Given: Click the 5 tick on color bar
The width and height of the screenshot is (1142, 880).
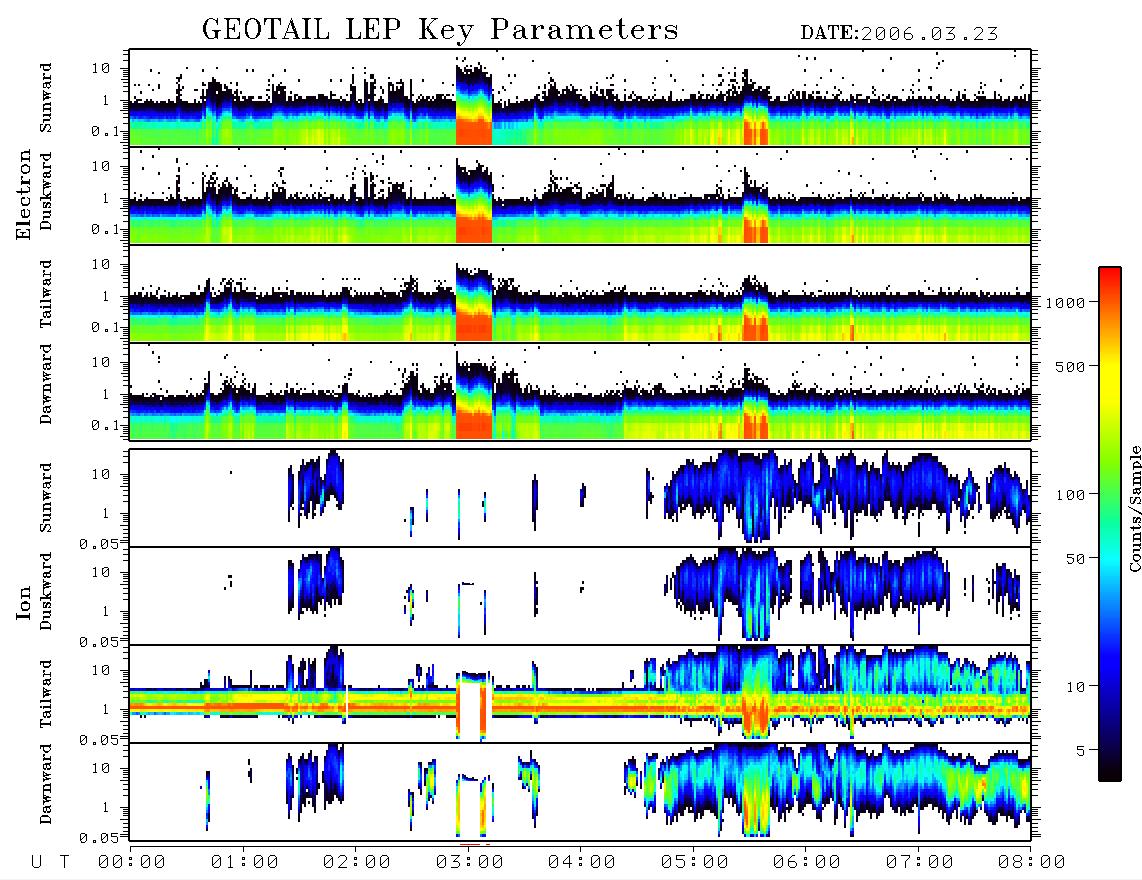Looking at the screenshot, I should click(1080, 751).
